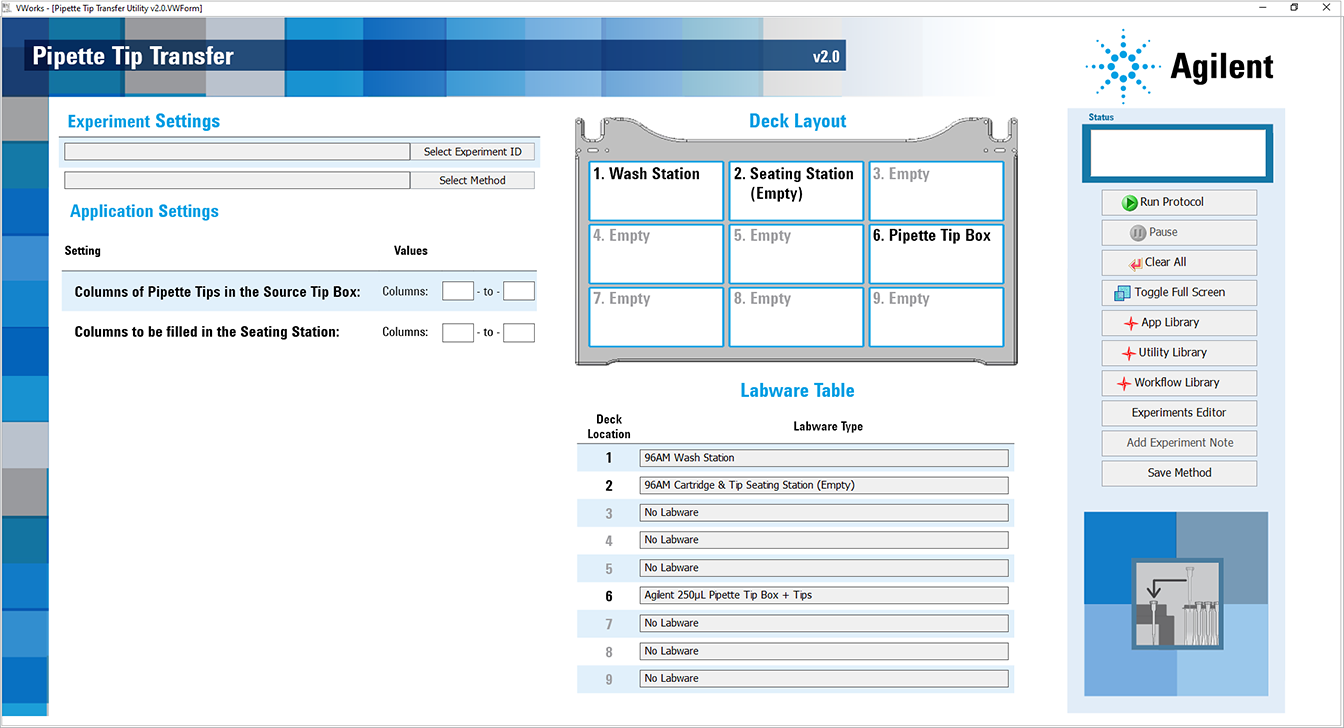
Task: Click the VWorks window title bar icon
Action: pyautogui.click(x=8, y=7)
